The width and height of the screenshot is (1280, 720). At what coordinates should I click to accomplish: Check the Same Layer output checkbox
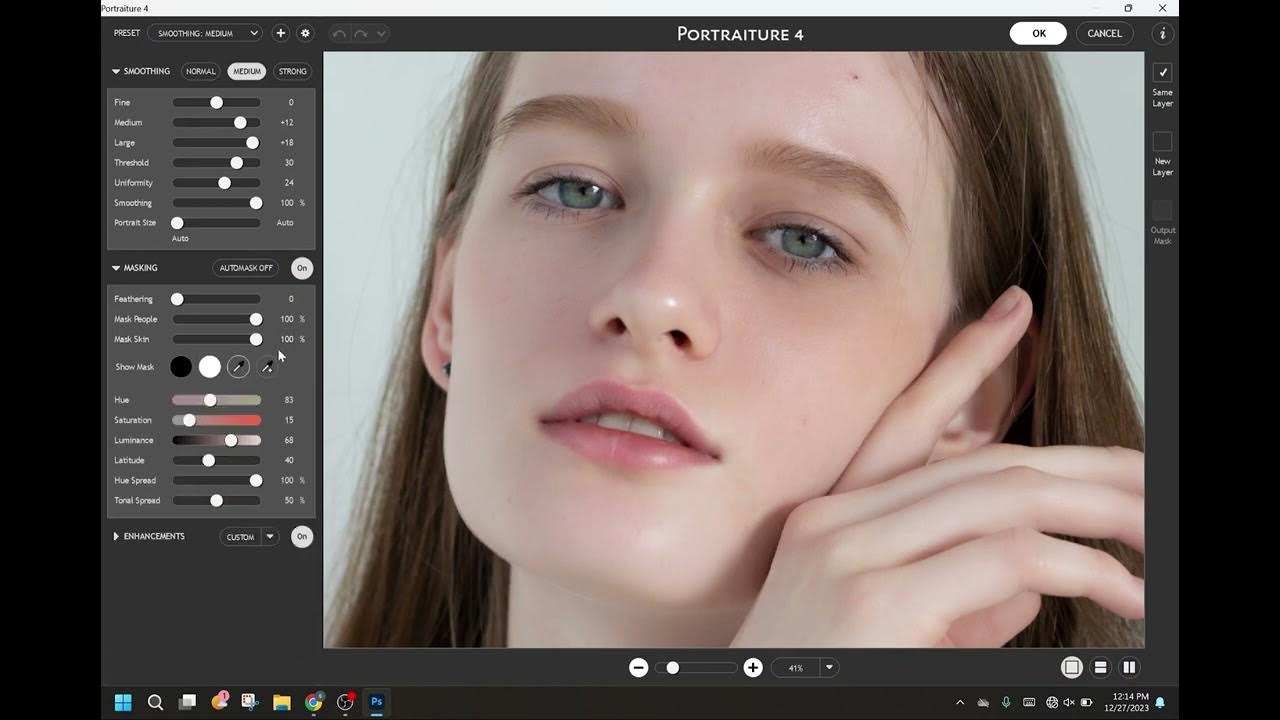1162,72
